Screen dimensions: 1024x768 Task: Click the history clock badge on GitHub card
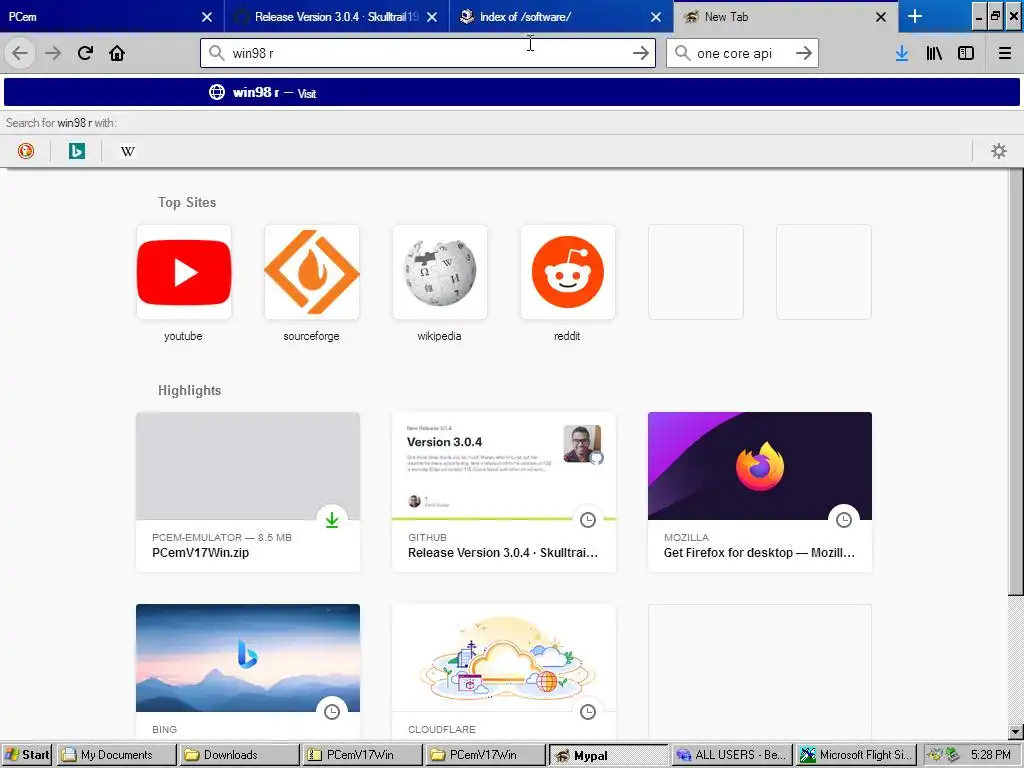tap(588, 520)
